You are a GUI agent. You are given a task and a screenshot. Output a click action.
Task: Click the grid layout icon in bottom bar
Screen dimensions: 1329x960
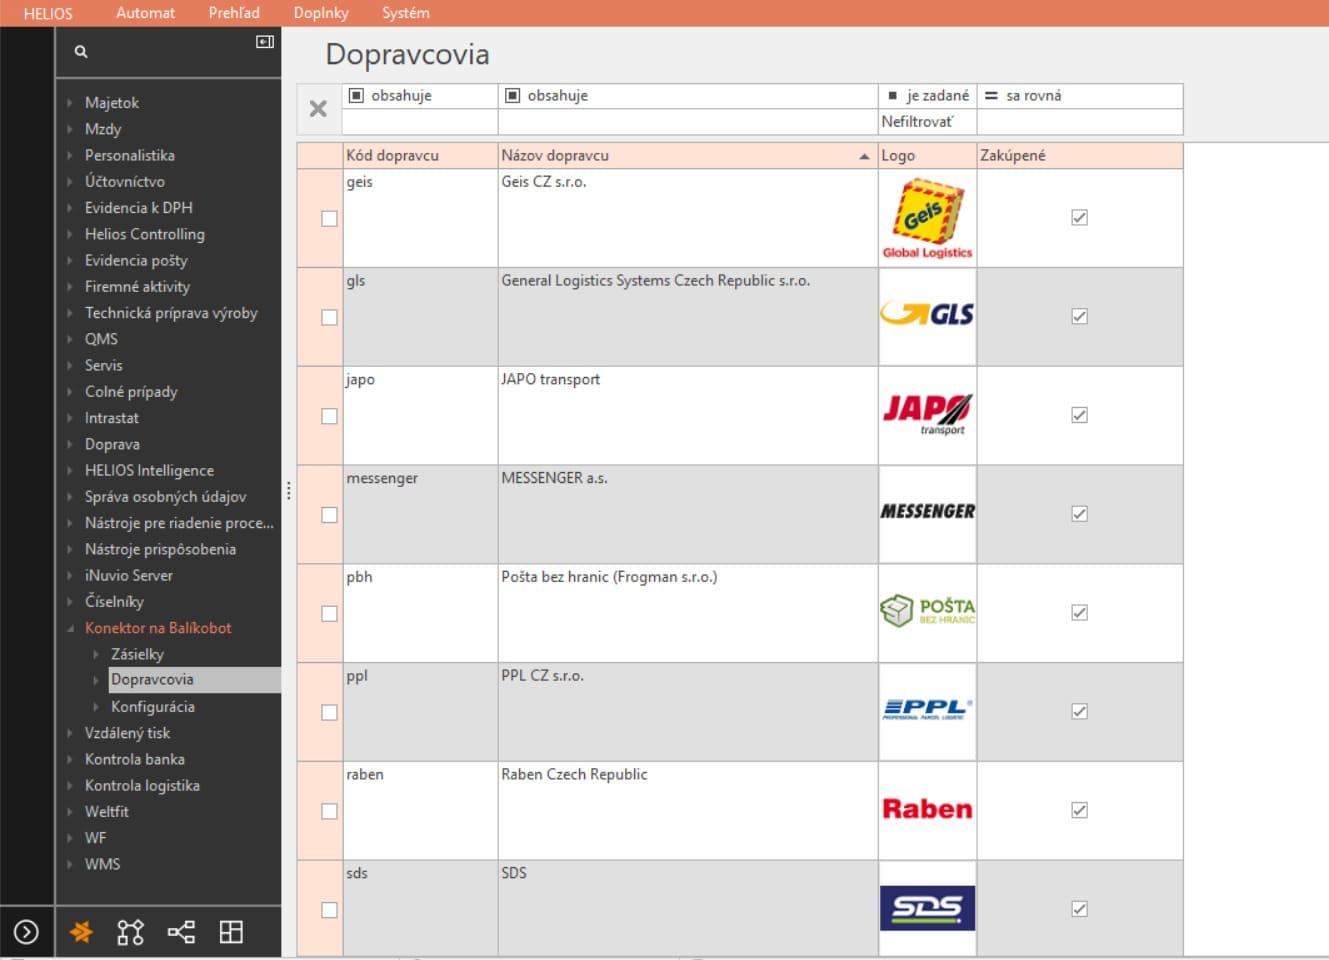point(231,932)
